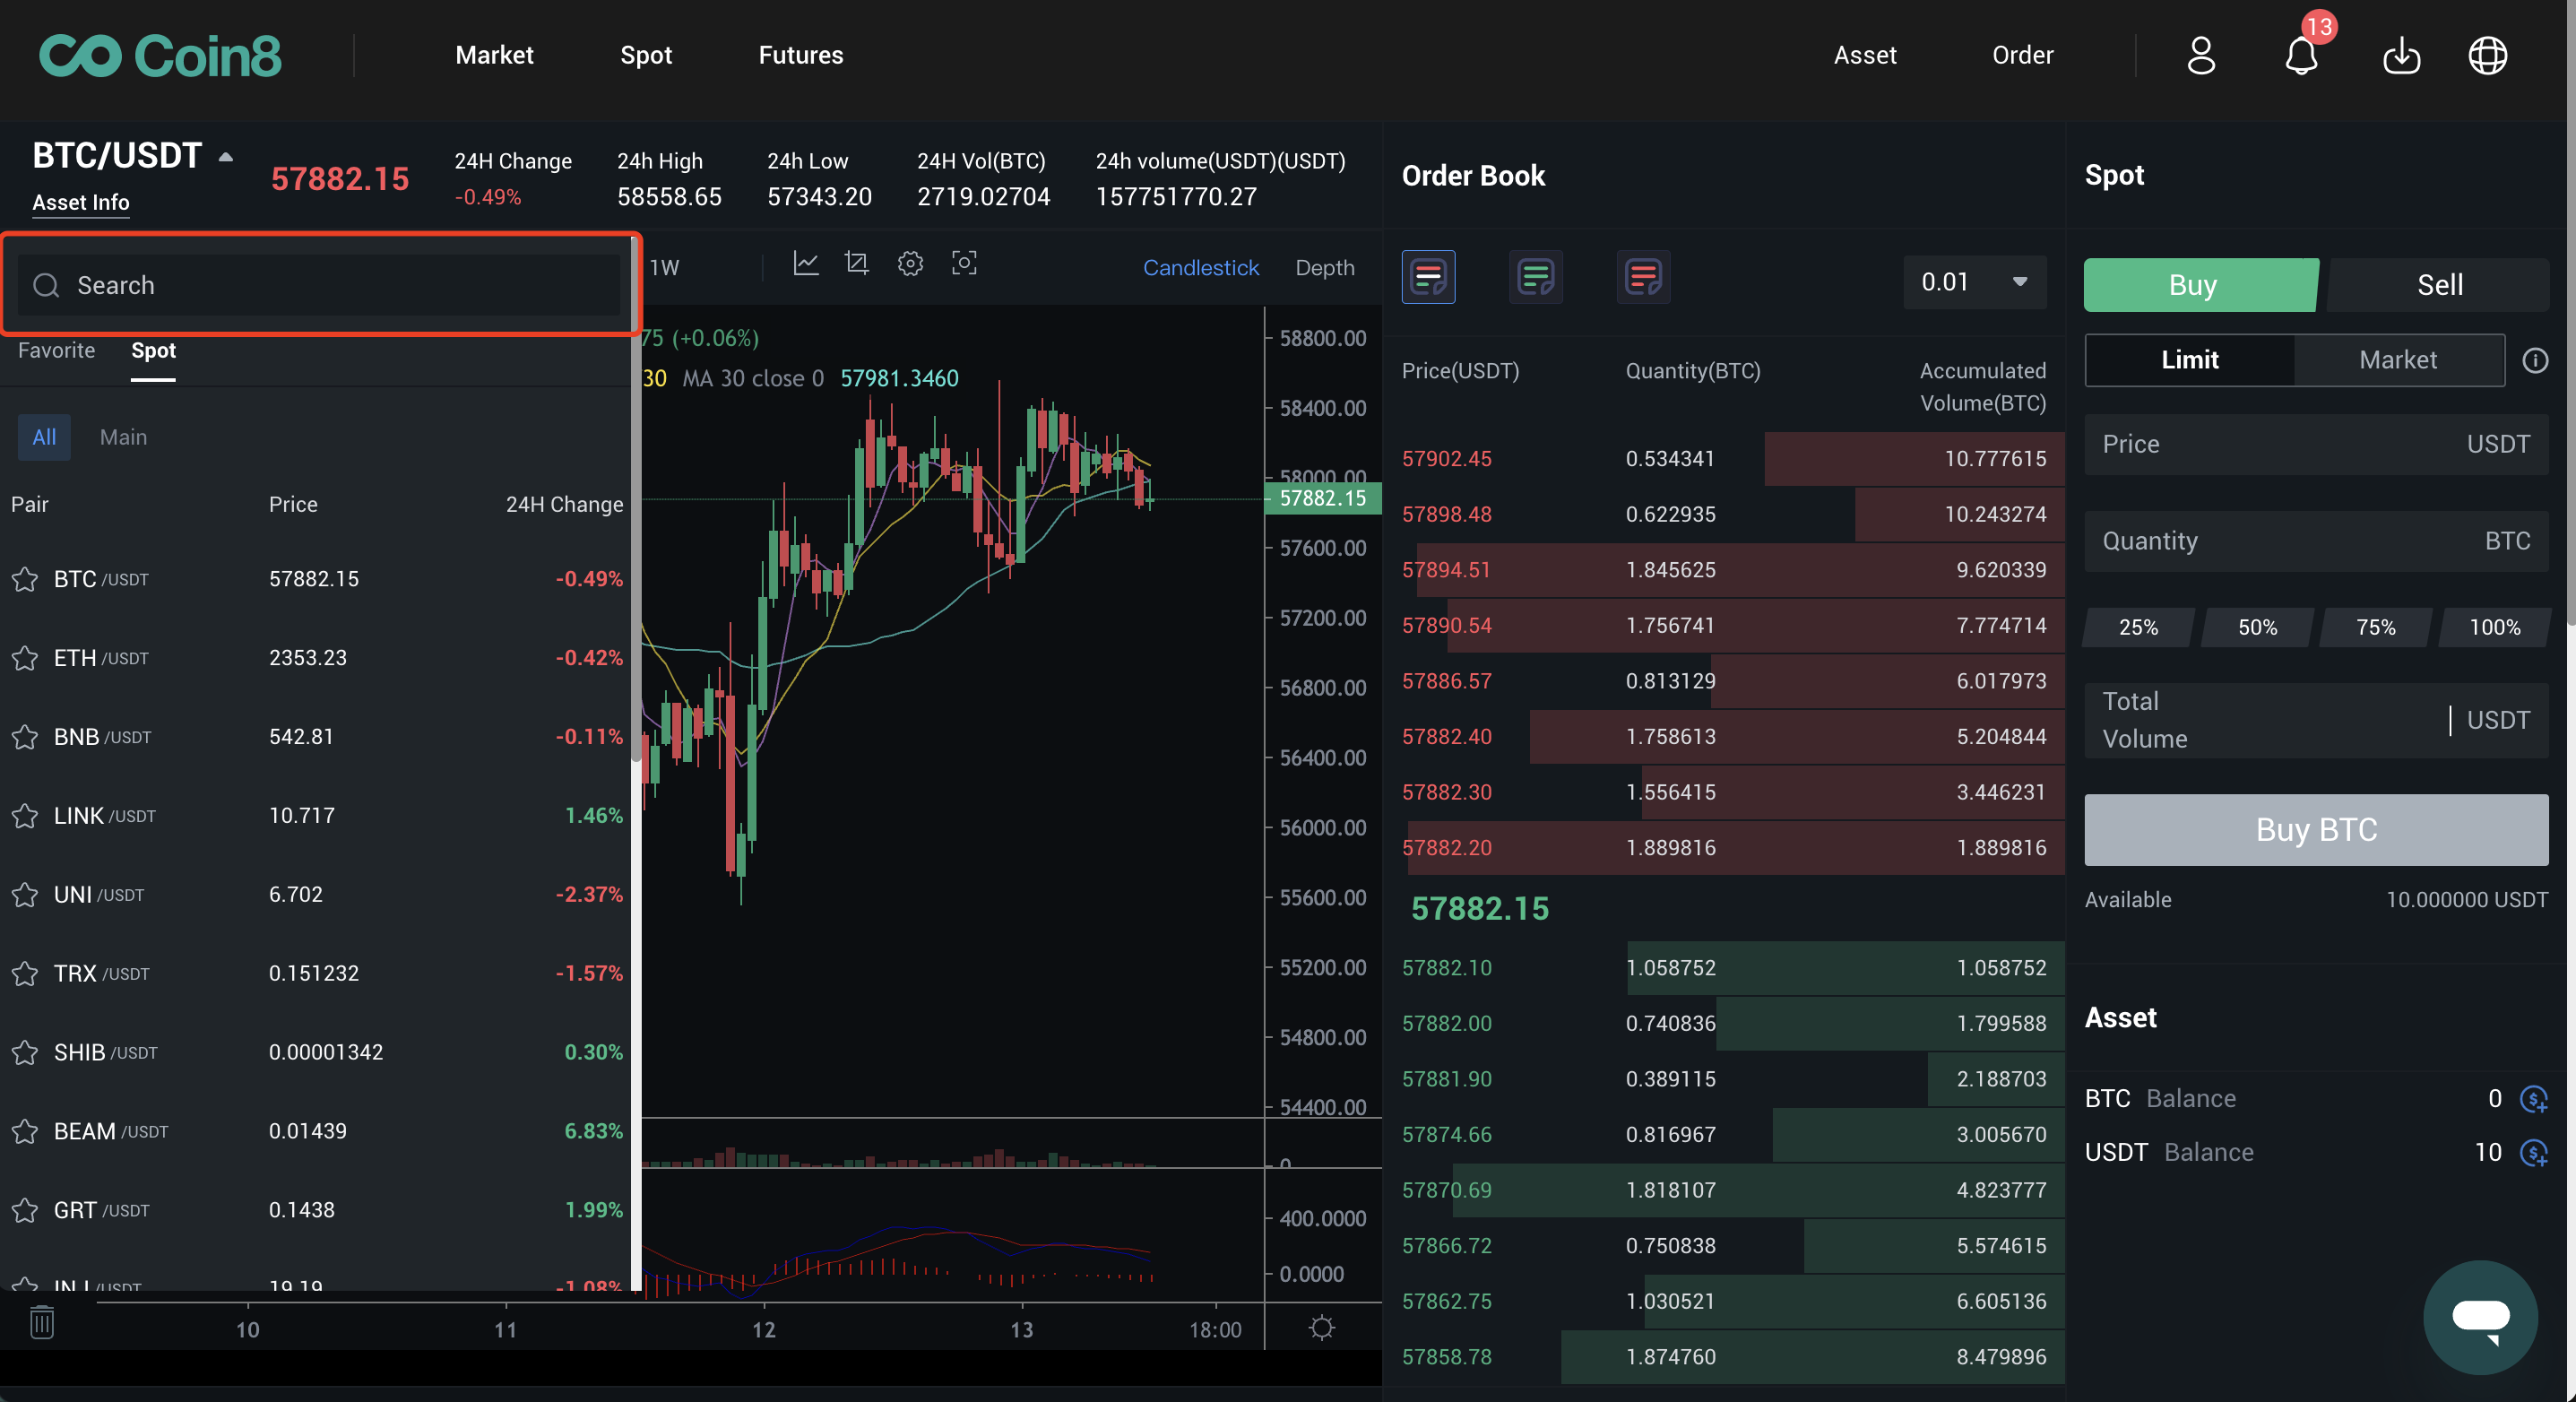The height and width of the screenshot is (1402, 2576).
Task: Open the Asset Info link
Action: click(x=81, y=202)
